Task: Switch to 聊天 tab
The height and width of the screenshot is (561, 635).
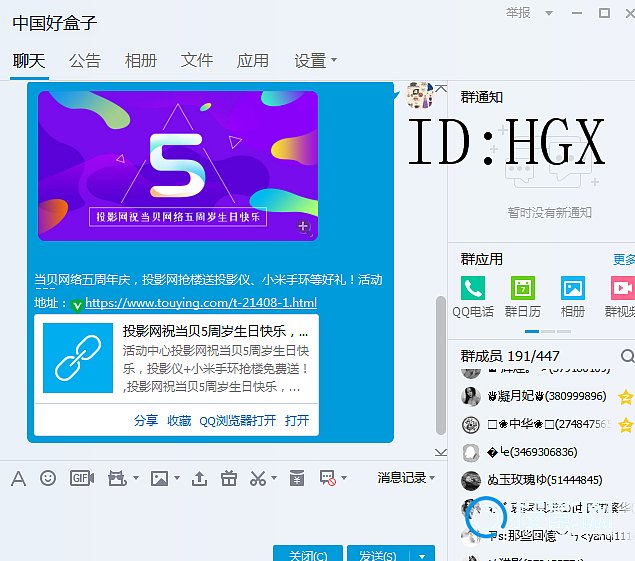Action: coord(29,61)
